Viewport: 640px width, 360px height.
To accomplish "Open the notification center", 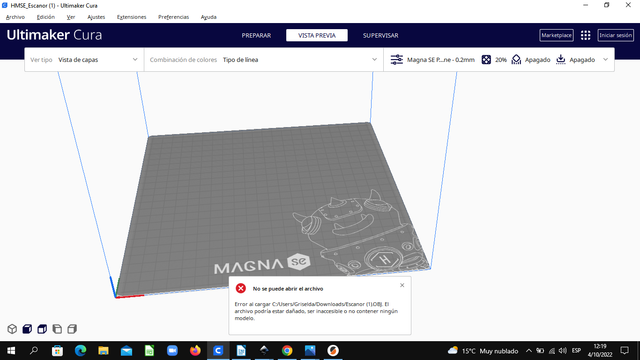I will pyautogui.click(x=624, y=351).
